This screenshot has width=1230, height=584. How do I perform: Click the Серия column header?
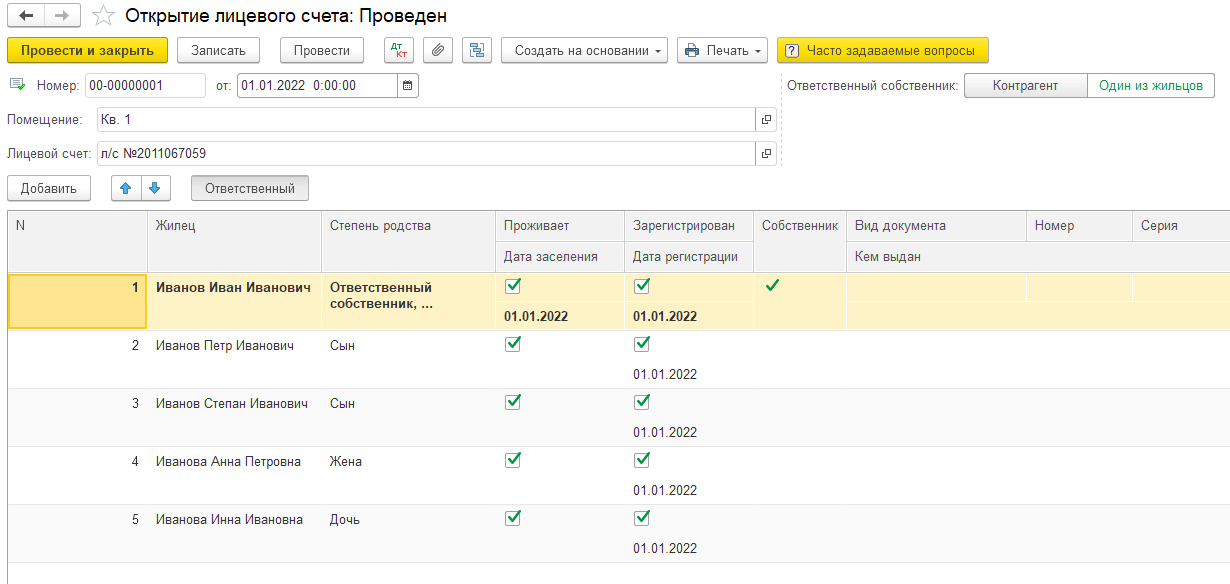pyautogui.click(x=1181, y=226)
